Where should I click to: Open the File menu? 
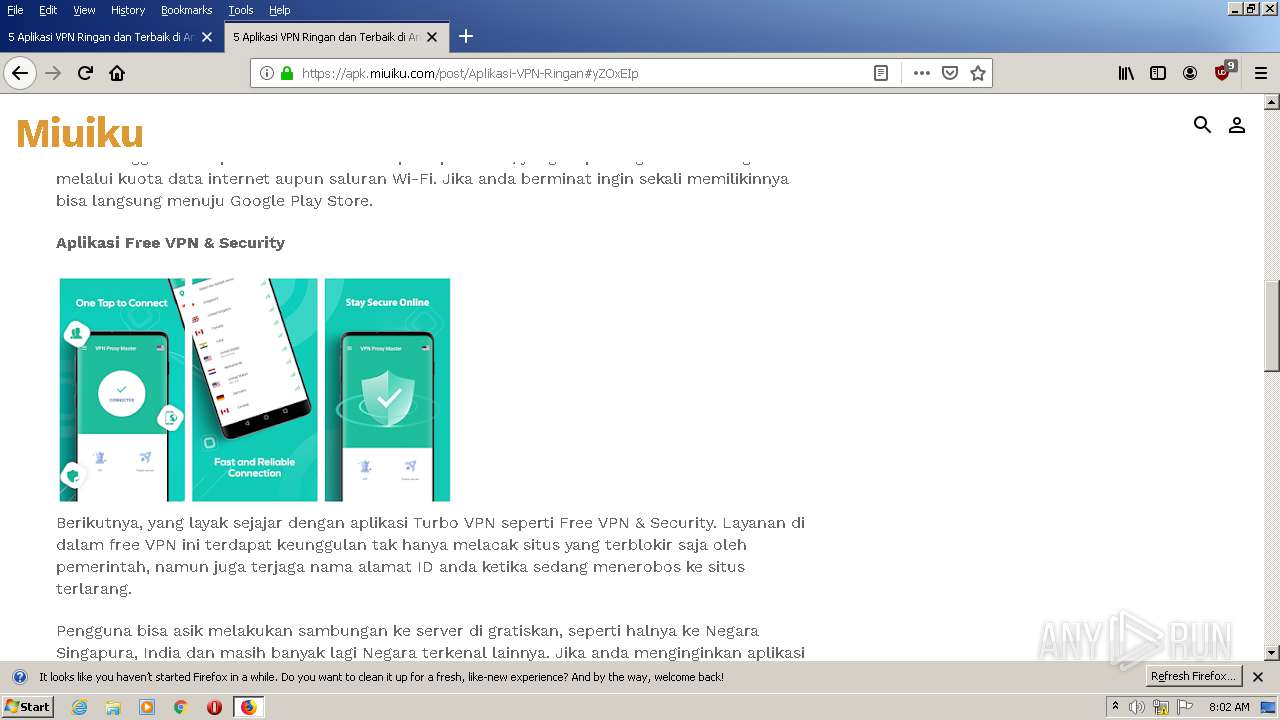pyautogui.click(x=15, y=10)
